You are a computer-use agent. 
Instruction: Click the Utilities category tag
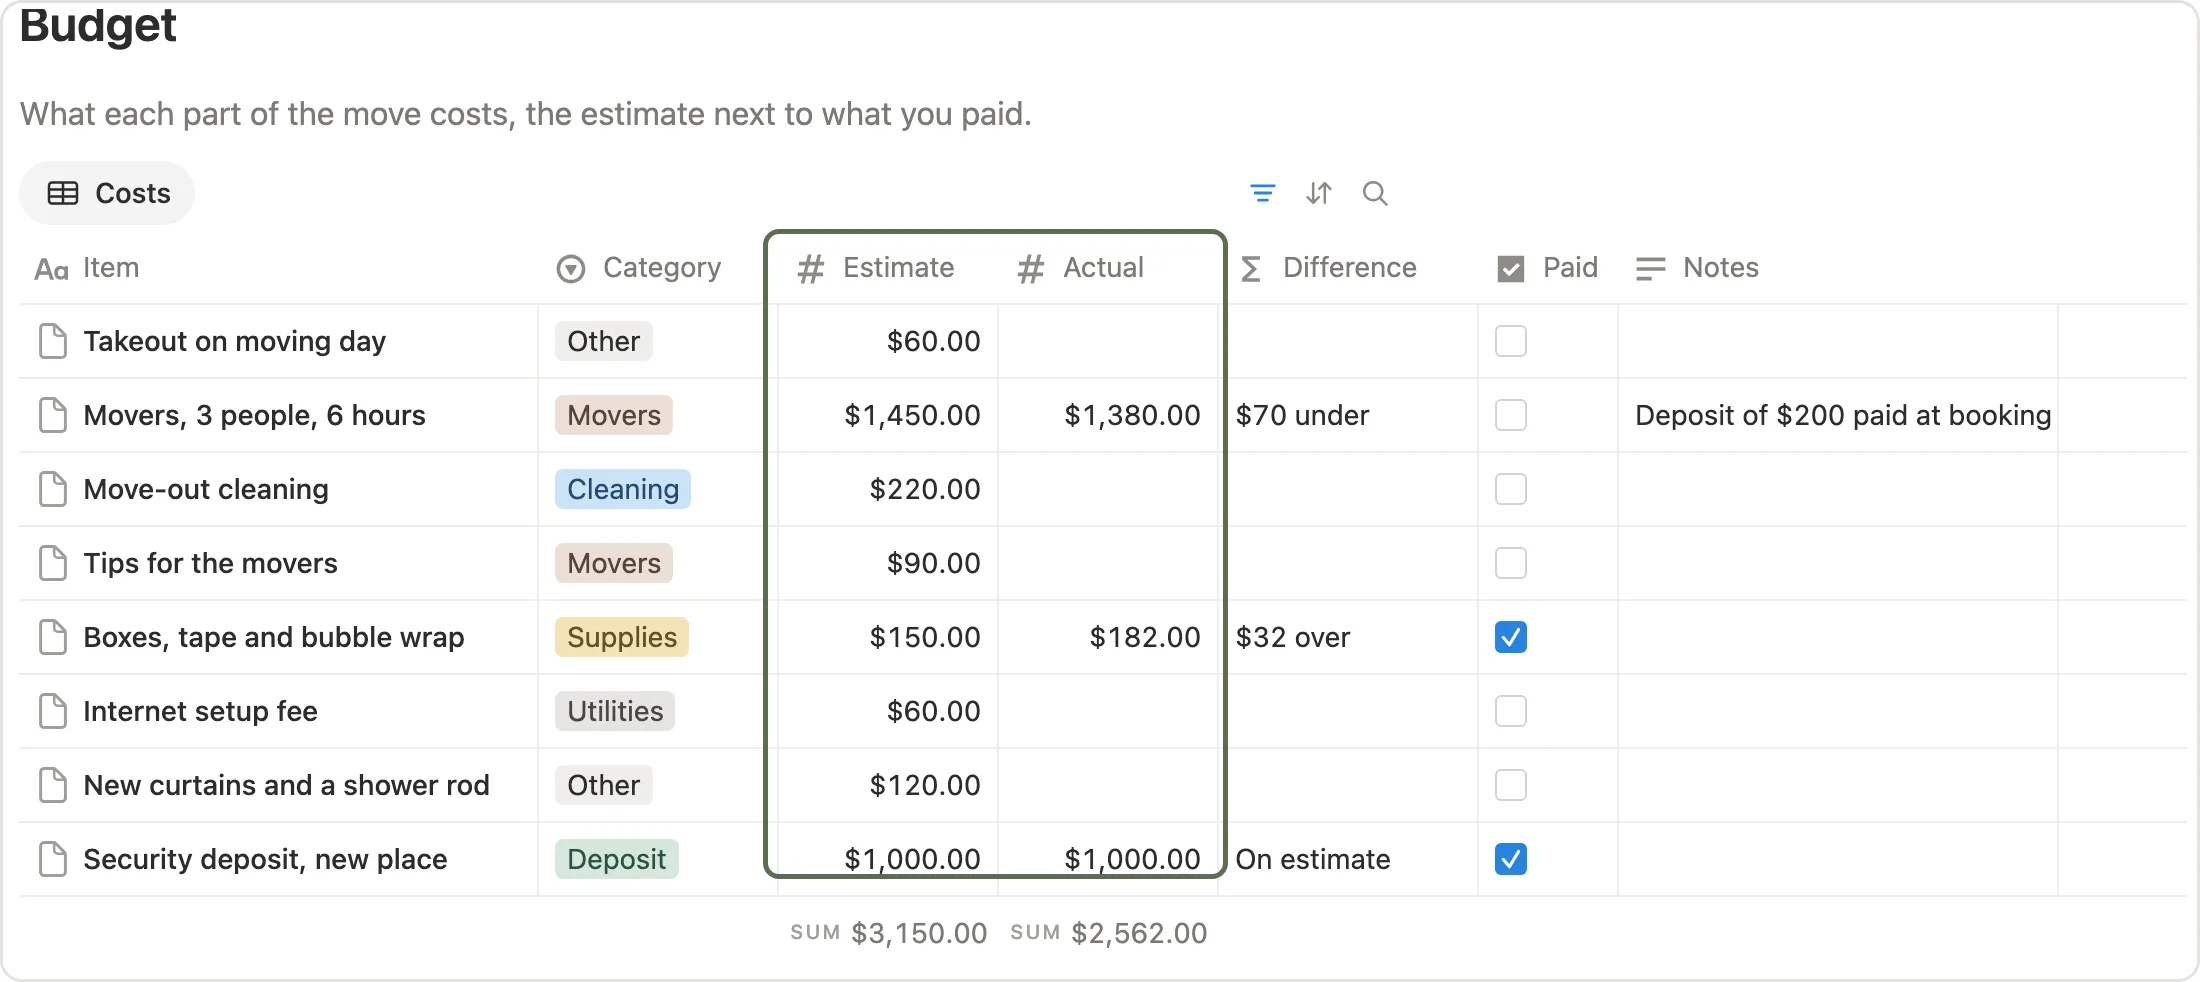click(x=615, y=711)
